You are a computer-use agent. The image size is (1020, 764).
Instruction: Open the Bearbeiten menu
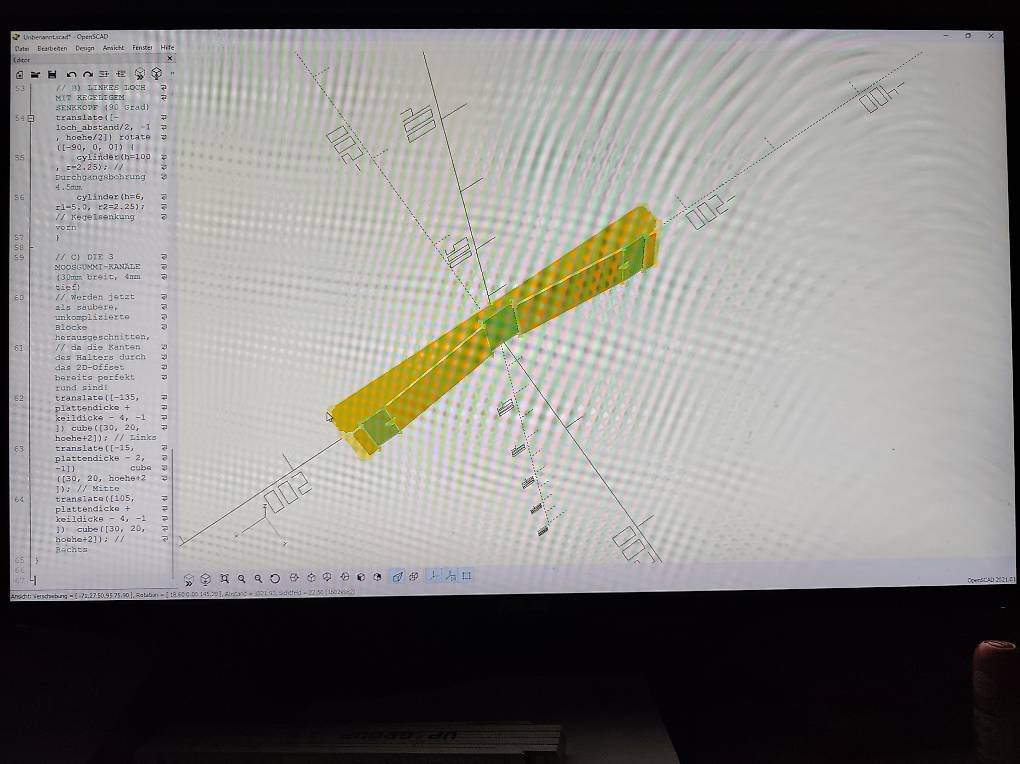(x=52, y=48)
